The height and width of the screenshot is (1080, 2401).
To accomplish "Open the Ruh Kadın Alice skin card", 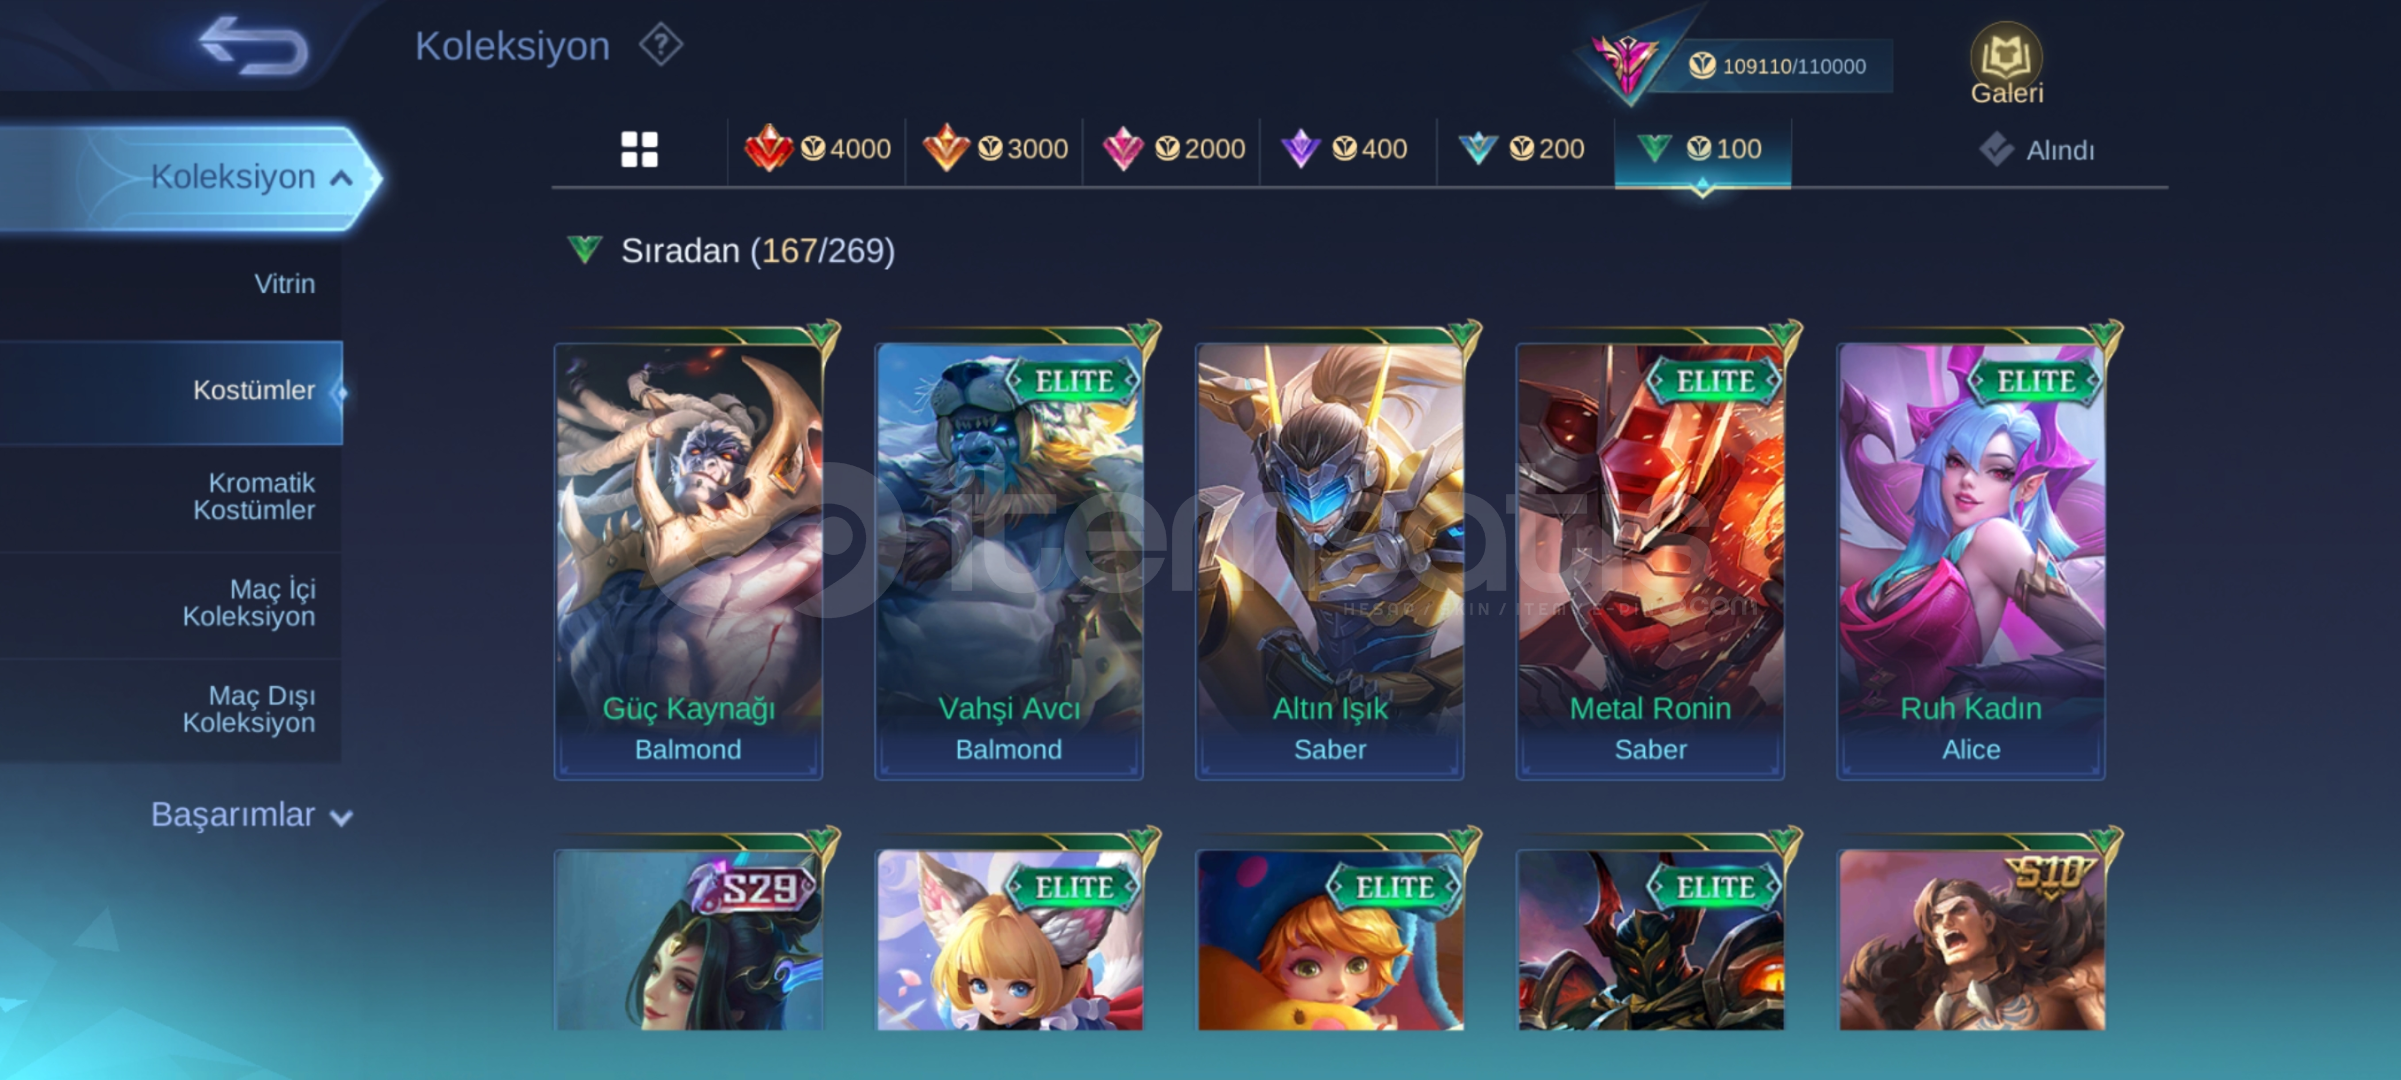I will point(1971,560).
